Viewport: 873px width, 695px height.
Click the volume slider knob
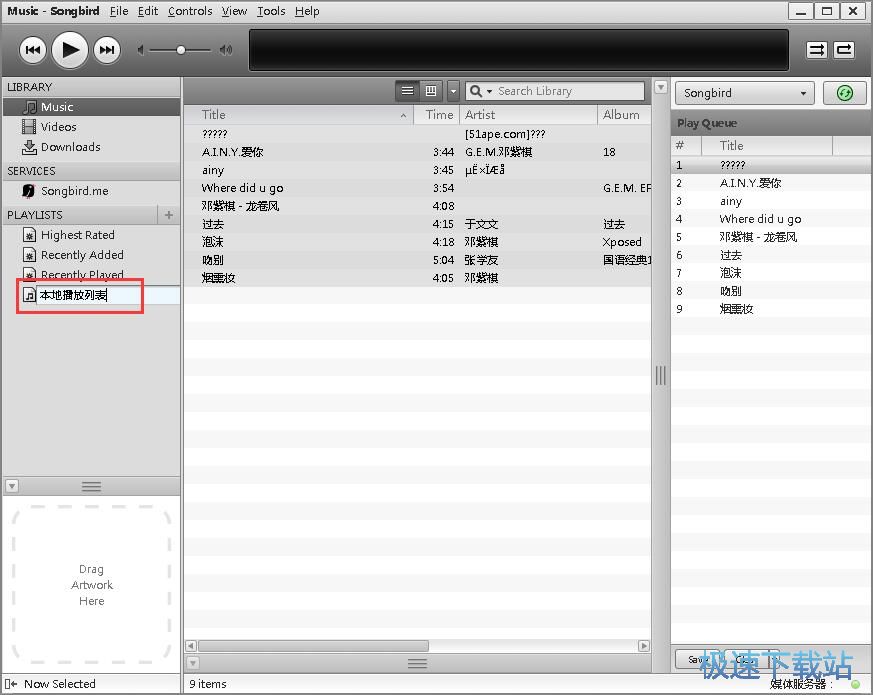coord(180,50)
